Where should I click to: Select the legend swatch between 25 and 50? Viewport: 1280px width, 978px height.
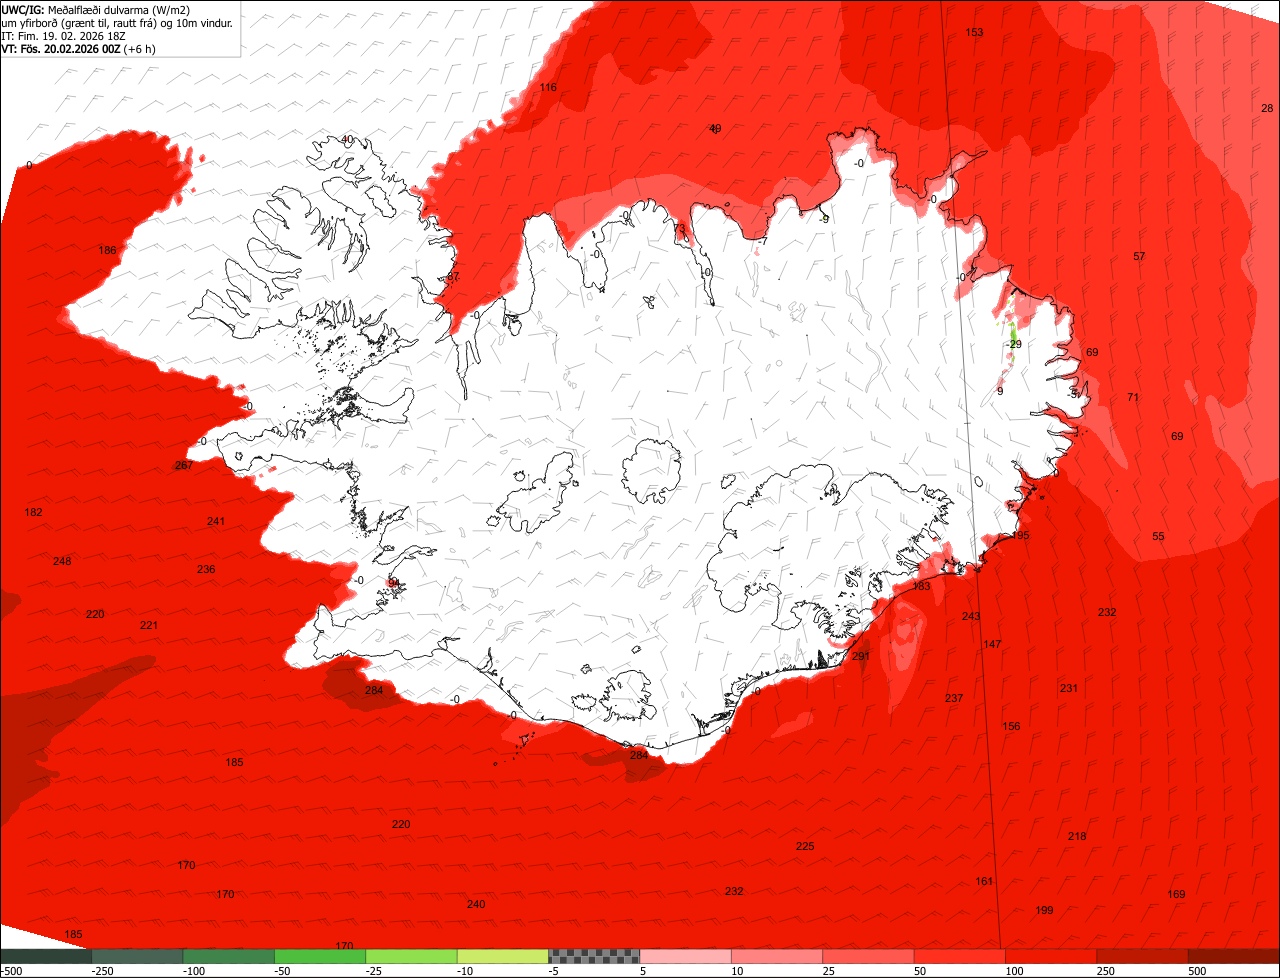[x=868, y=956]
